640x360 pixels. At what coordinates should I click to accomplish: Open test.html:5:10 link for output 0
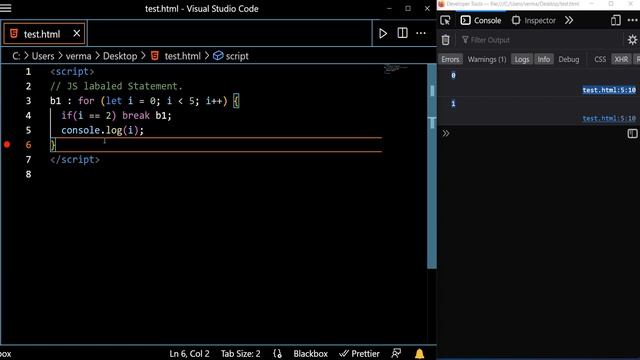pyautogui.click(x=609, y=90)
